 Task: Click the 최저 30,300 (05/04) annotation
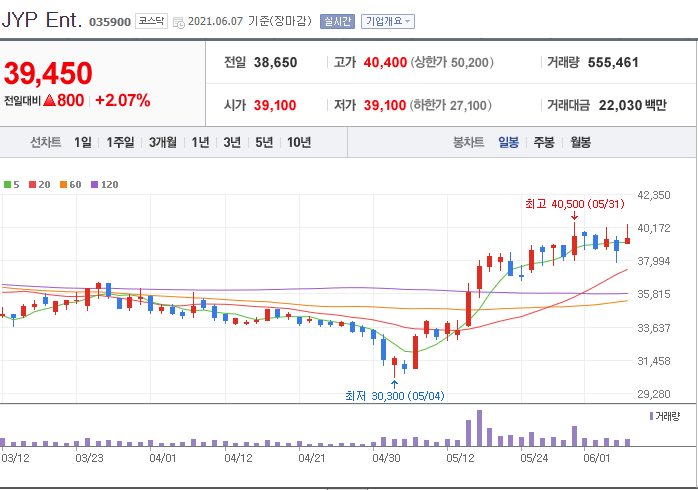pyautogui.click(x=395, y=396)
